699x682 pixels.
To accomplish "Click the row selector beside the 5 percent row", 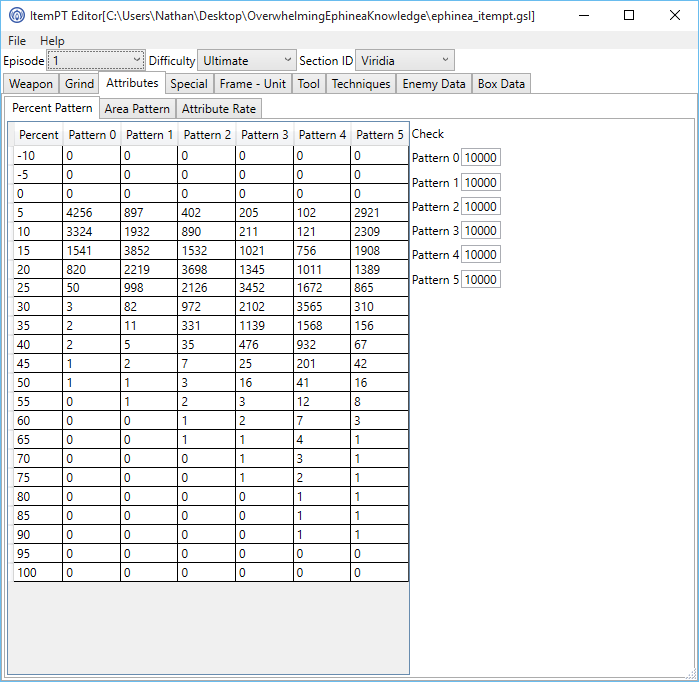I will [x=11, y=213].
